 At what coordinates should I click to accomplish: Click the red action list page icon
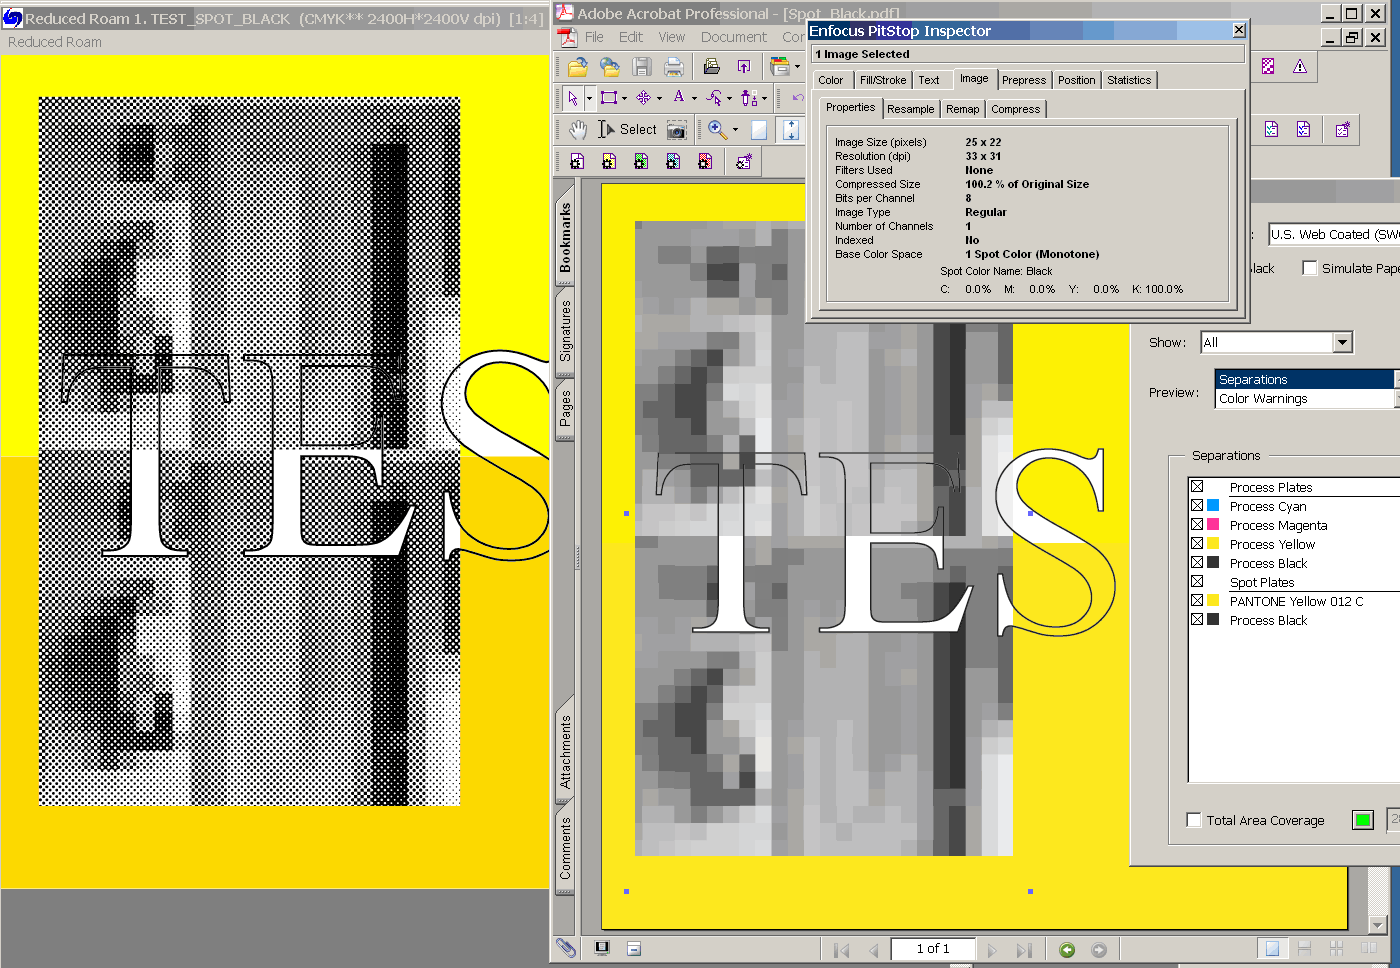(x=705, y=161)
